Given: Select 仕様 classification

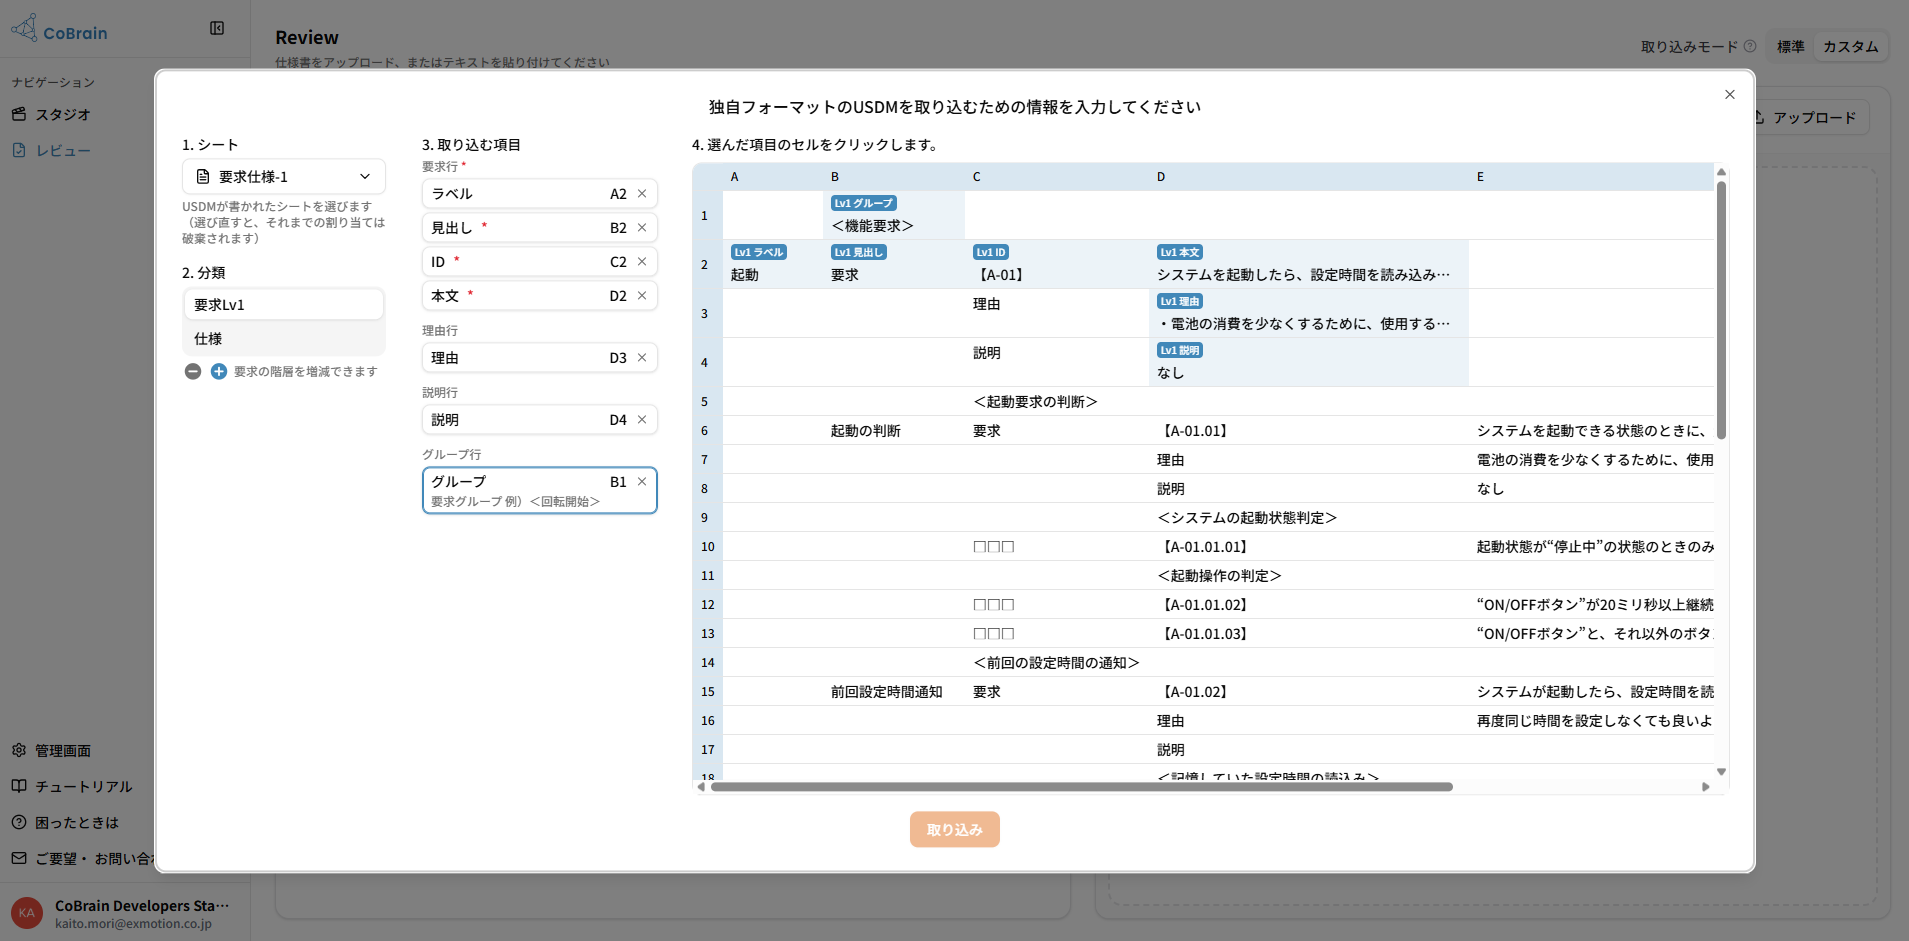Looking at the screenshot, I should click(284, 339).
